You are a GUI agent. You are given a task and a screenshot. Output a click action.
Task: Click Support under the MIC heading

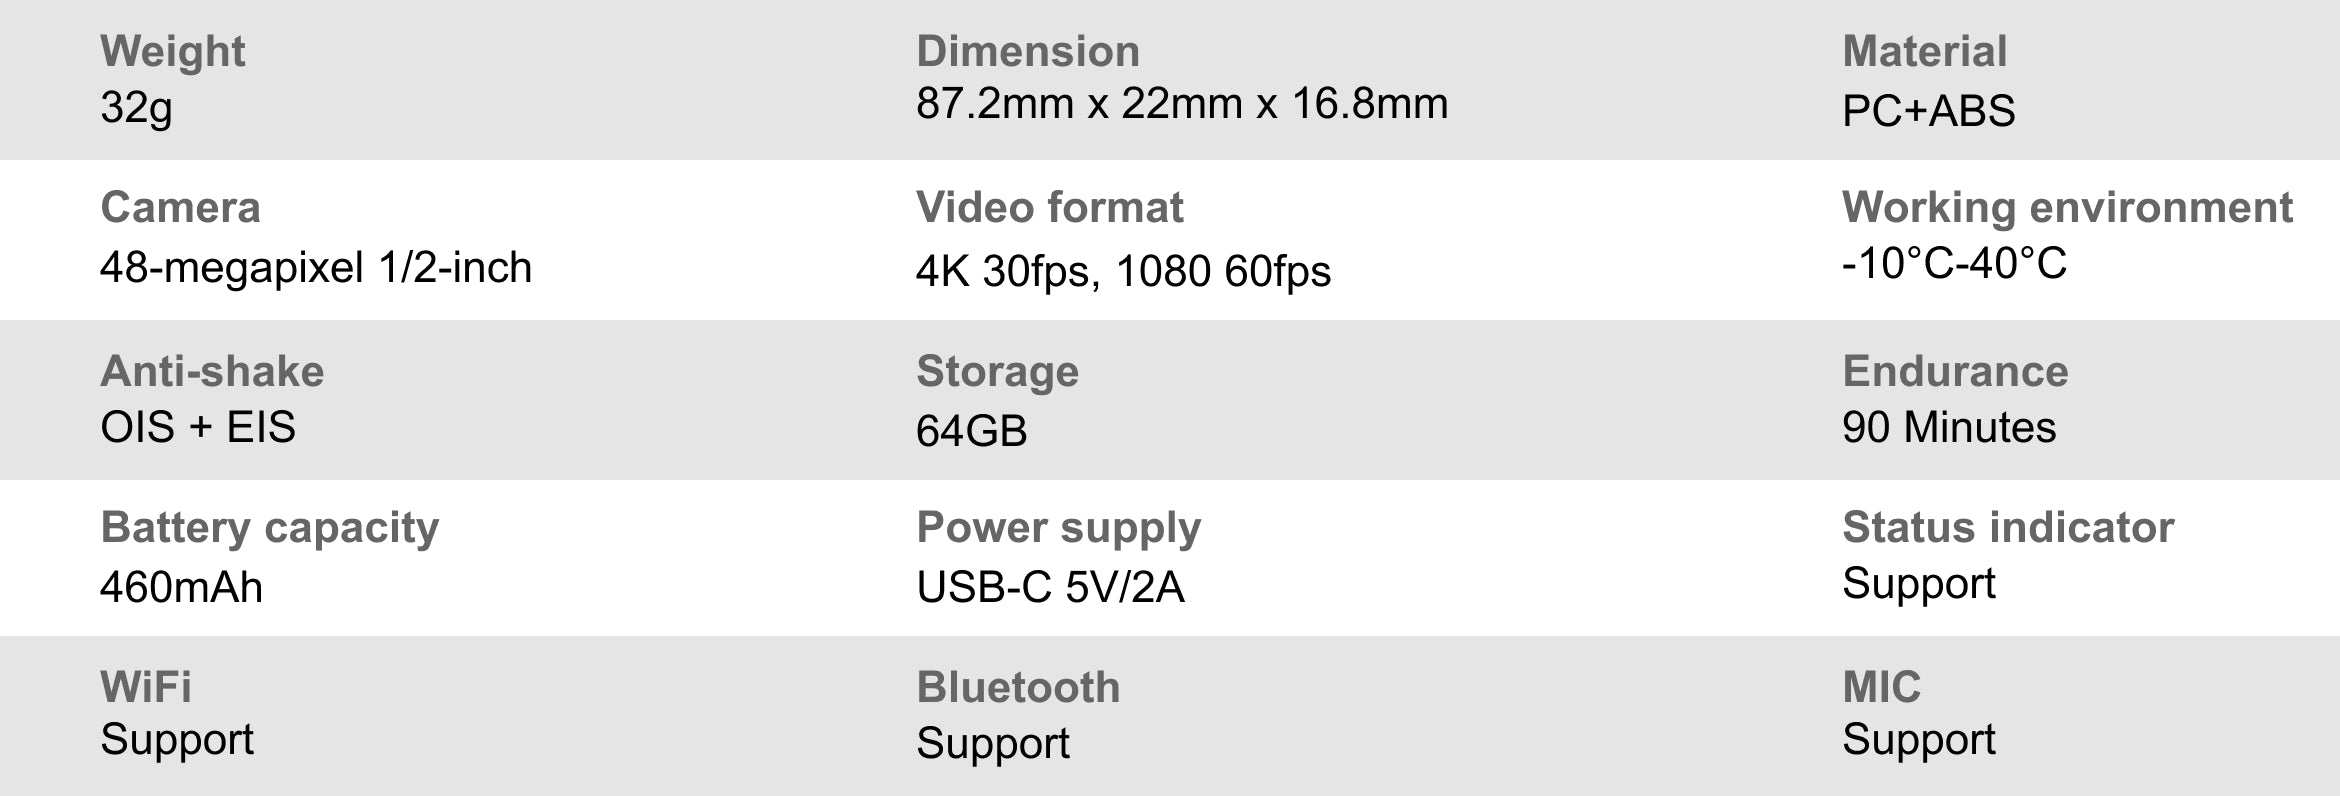point(1918,740)
